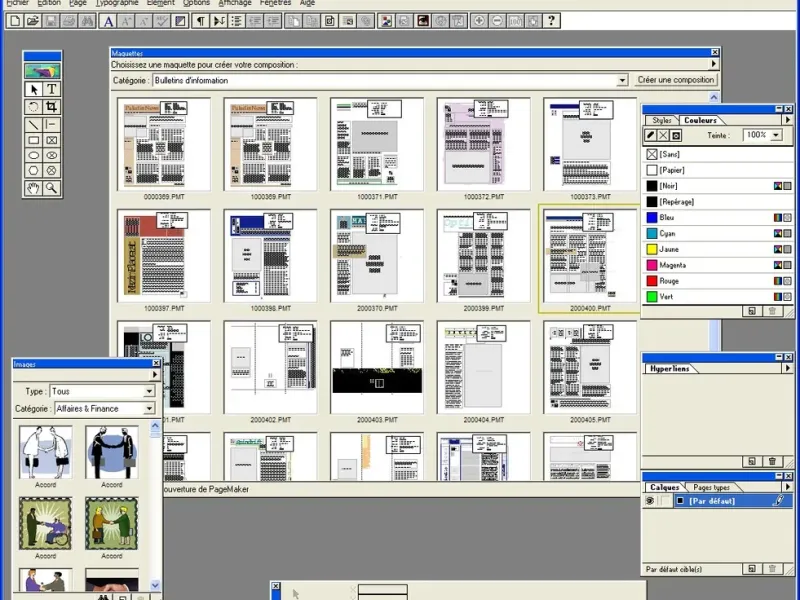The width and height of the screenshot is (800, 600).
Task: Open the Teinte 100% dropdown
Action: point(776,135)
